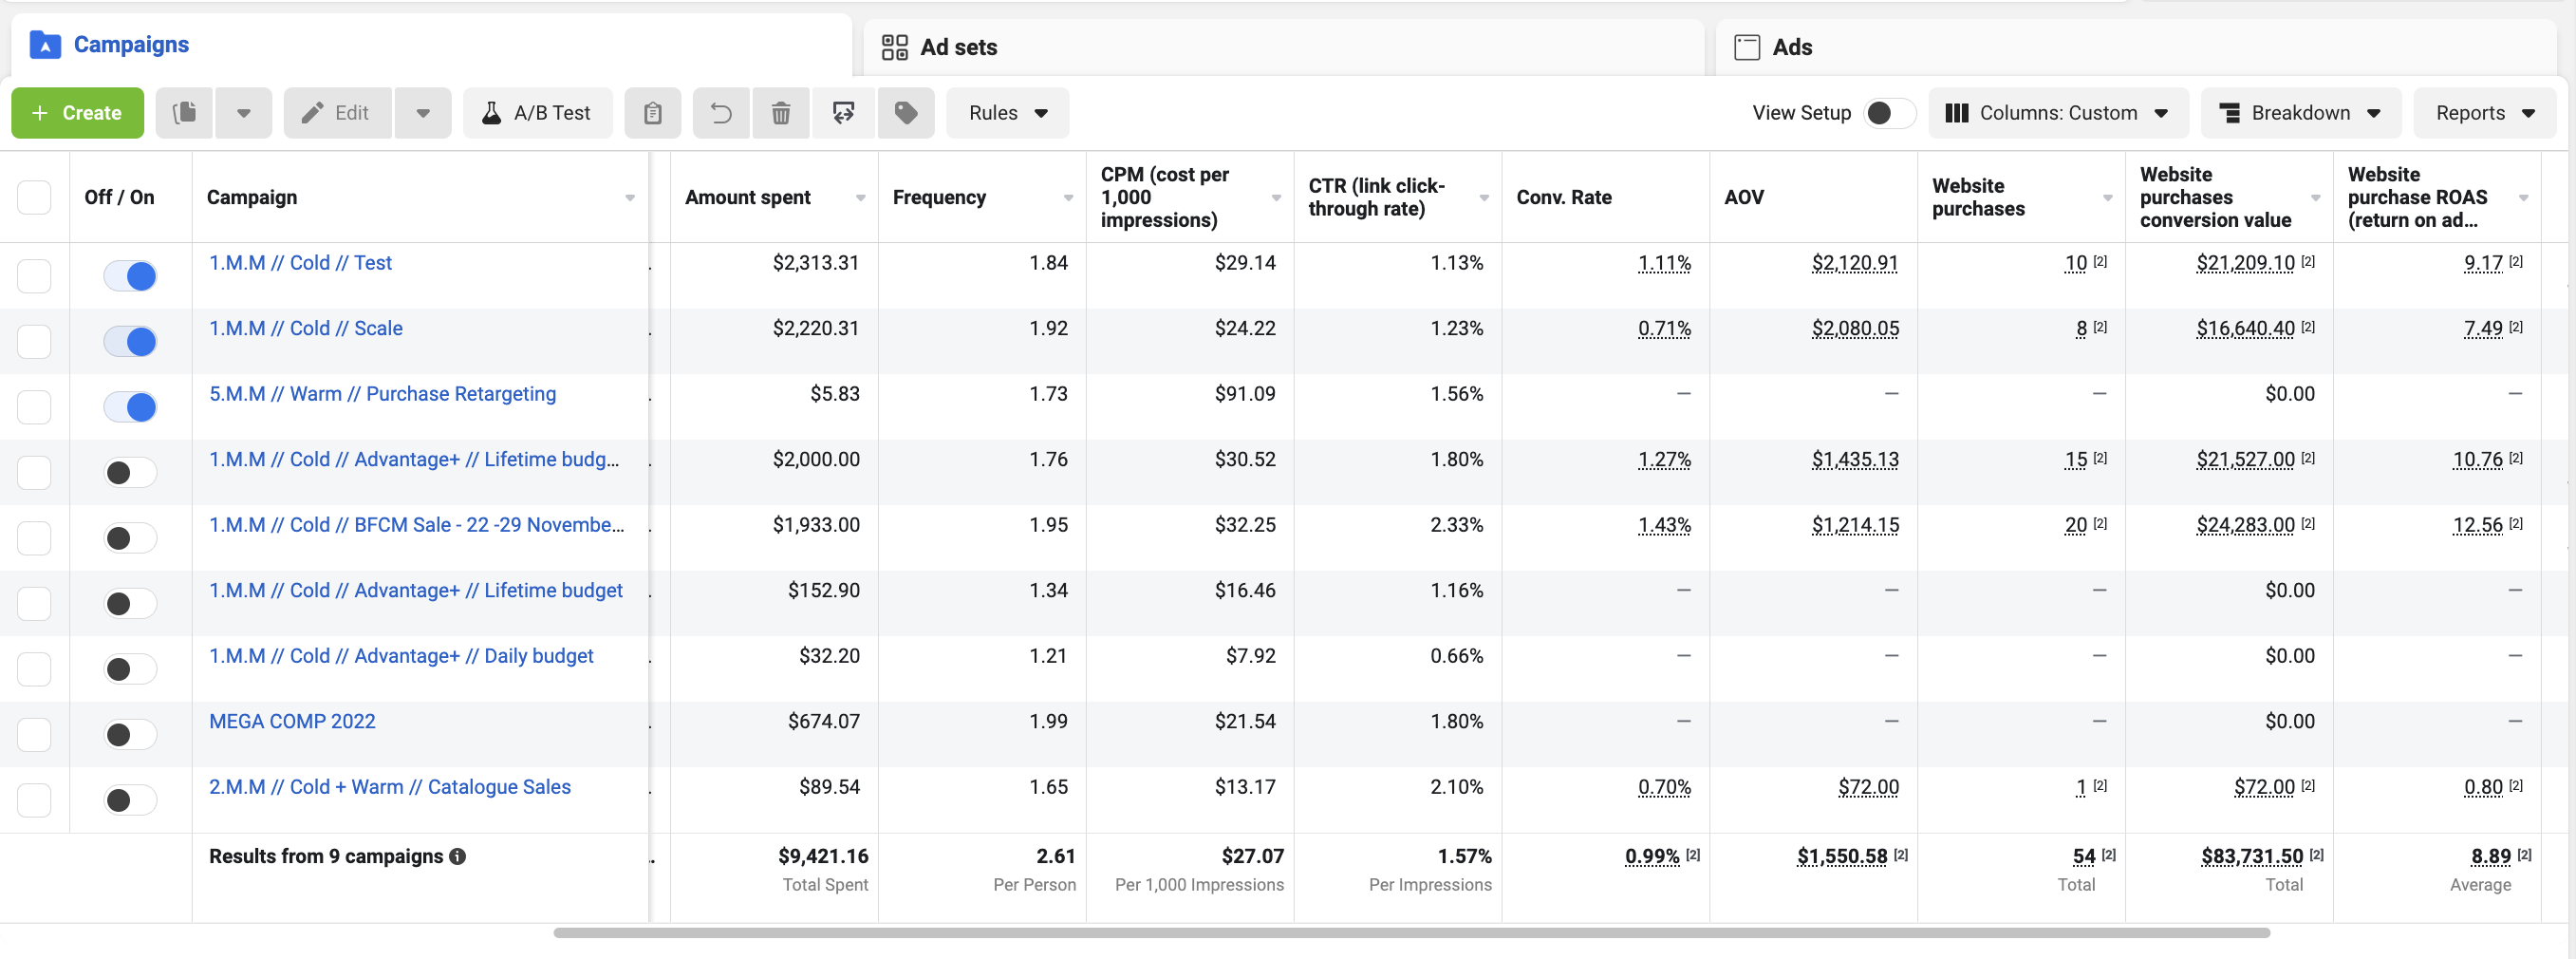2576x959 pixels.
Task: Enable the MEGA COMP 2022 campaign toggle
Action: coord(130,735)
